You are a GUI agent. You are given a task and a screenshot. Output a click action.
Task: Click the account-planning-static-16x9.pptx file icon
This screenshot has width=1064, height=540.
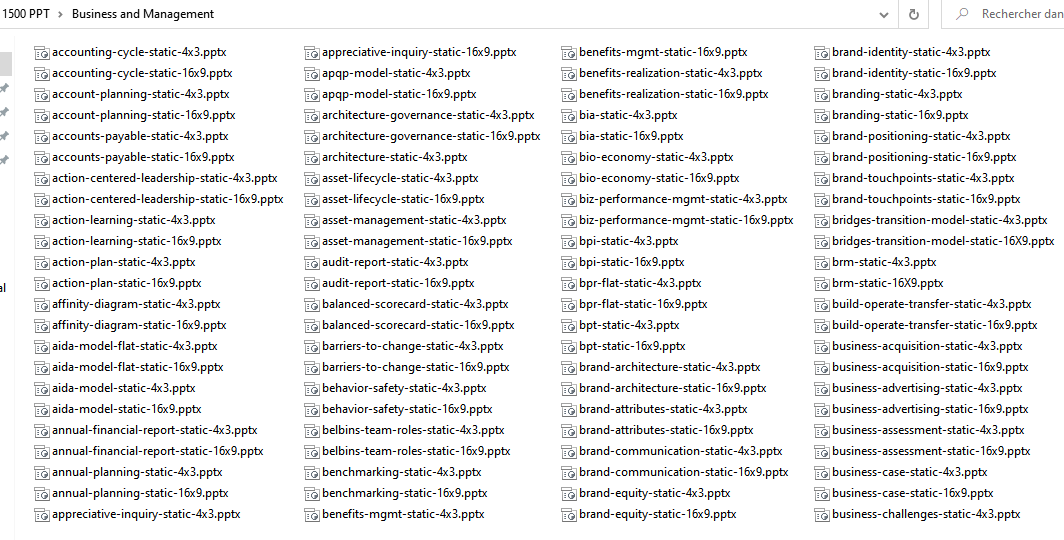point(41,116)
